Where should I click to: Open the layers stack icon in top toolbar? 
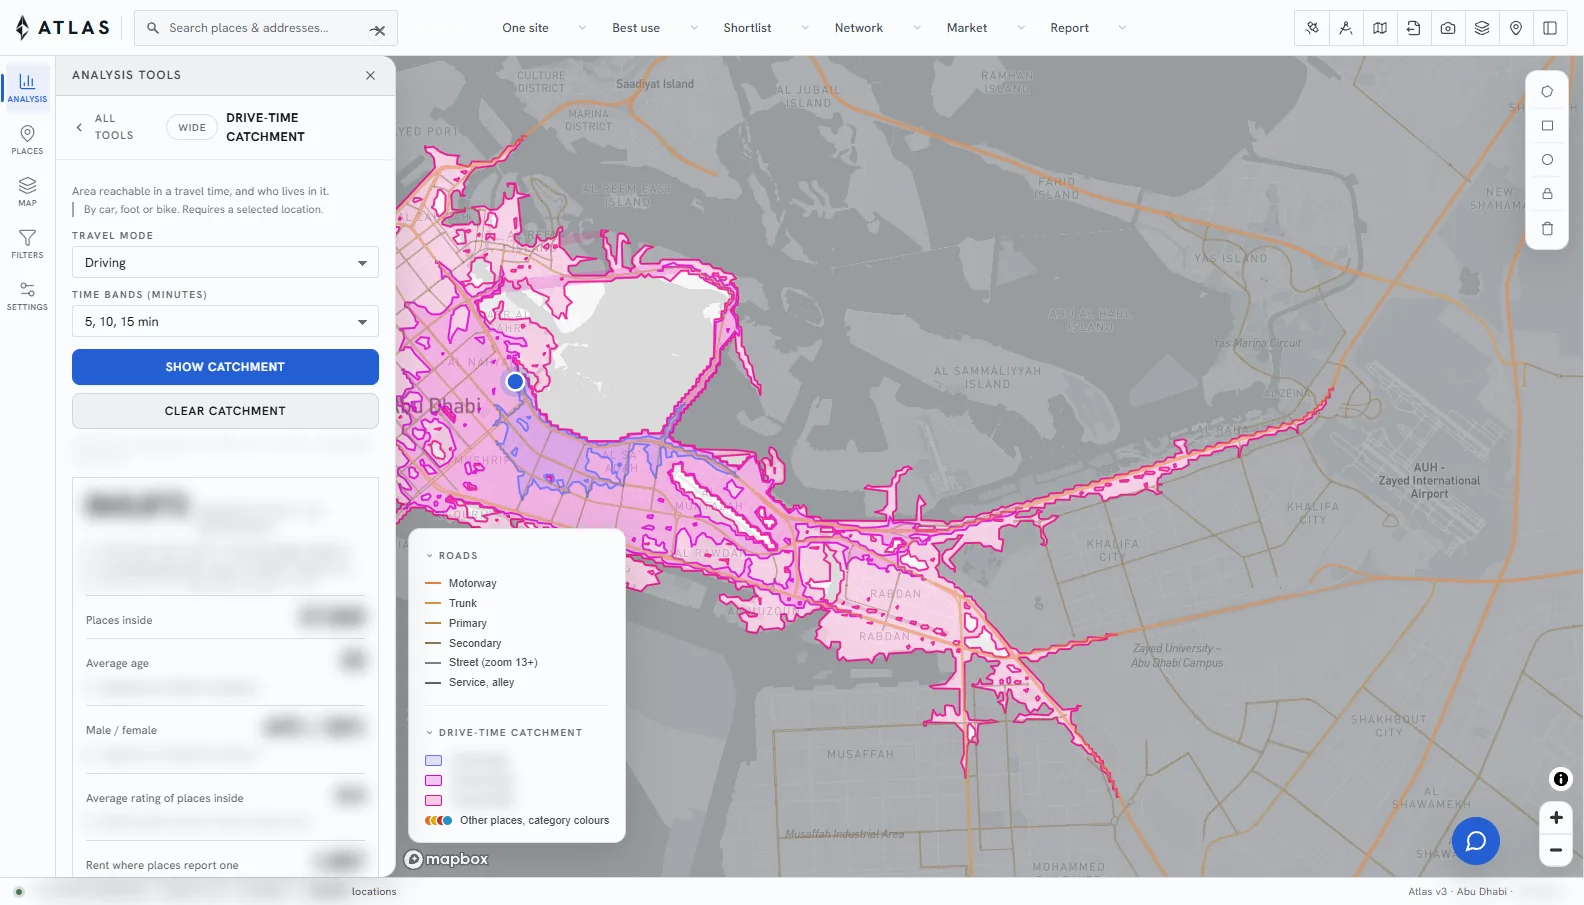(x=1482, y=28)
